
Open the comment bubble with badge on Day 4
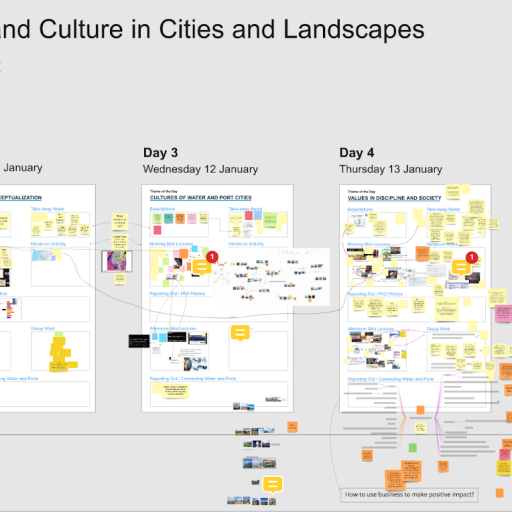pyautogui.click(x=461, y=267)
